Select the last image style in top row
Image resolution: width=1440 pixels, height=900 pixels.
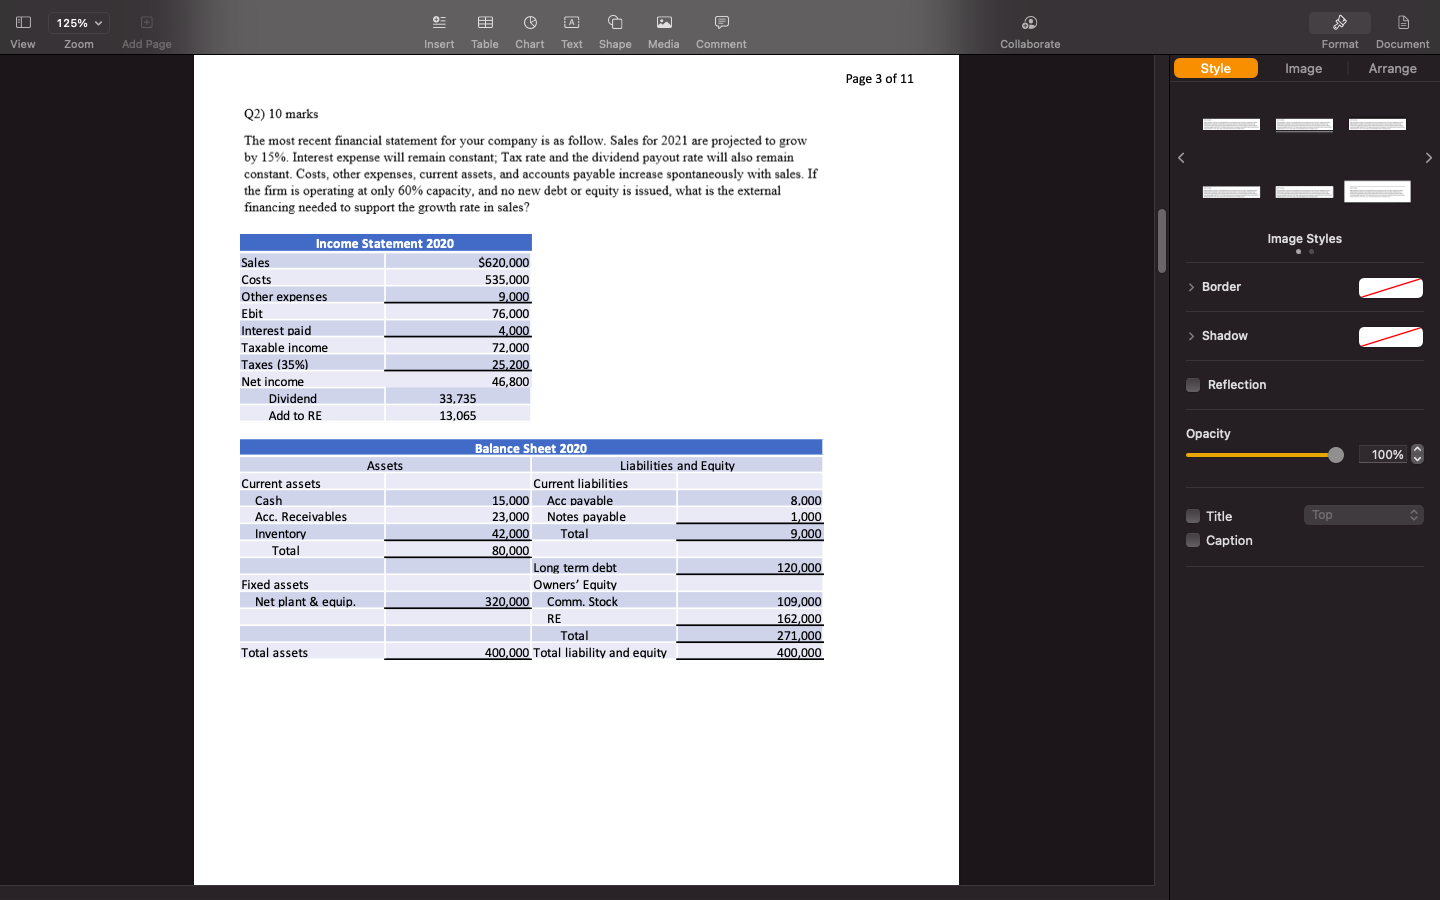click(1377, 124)
